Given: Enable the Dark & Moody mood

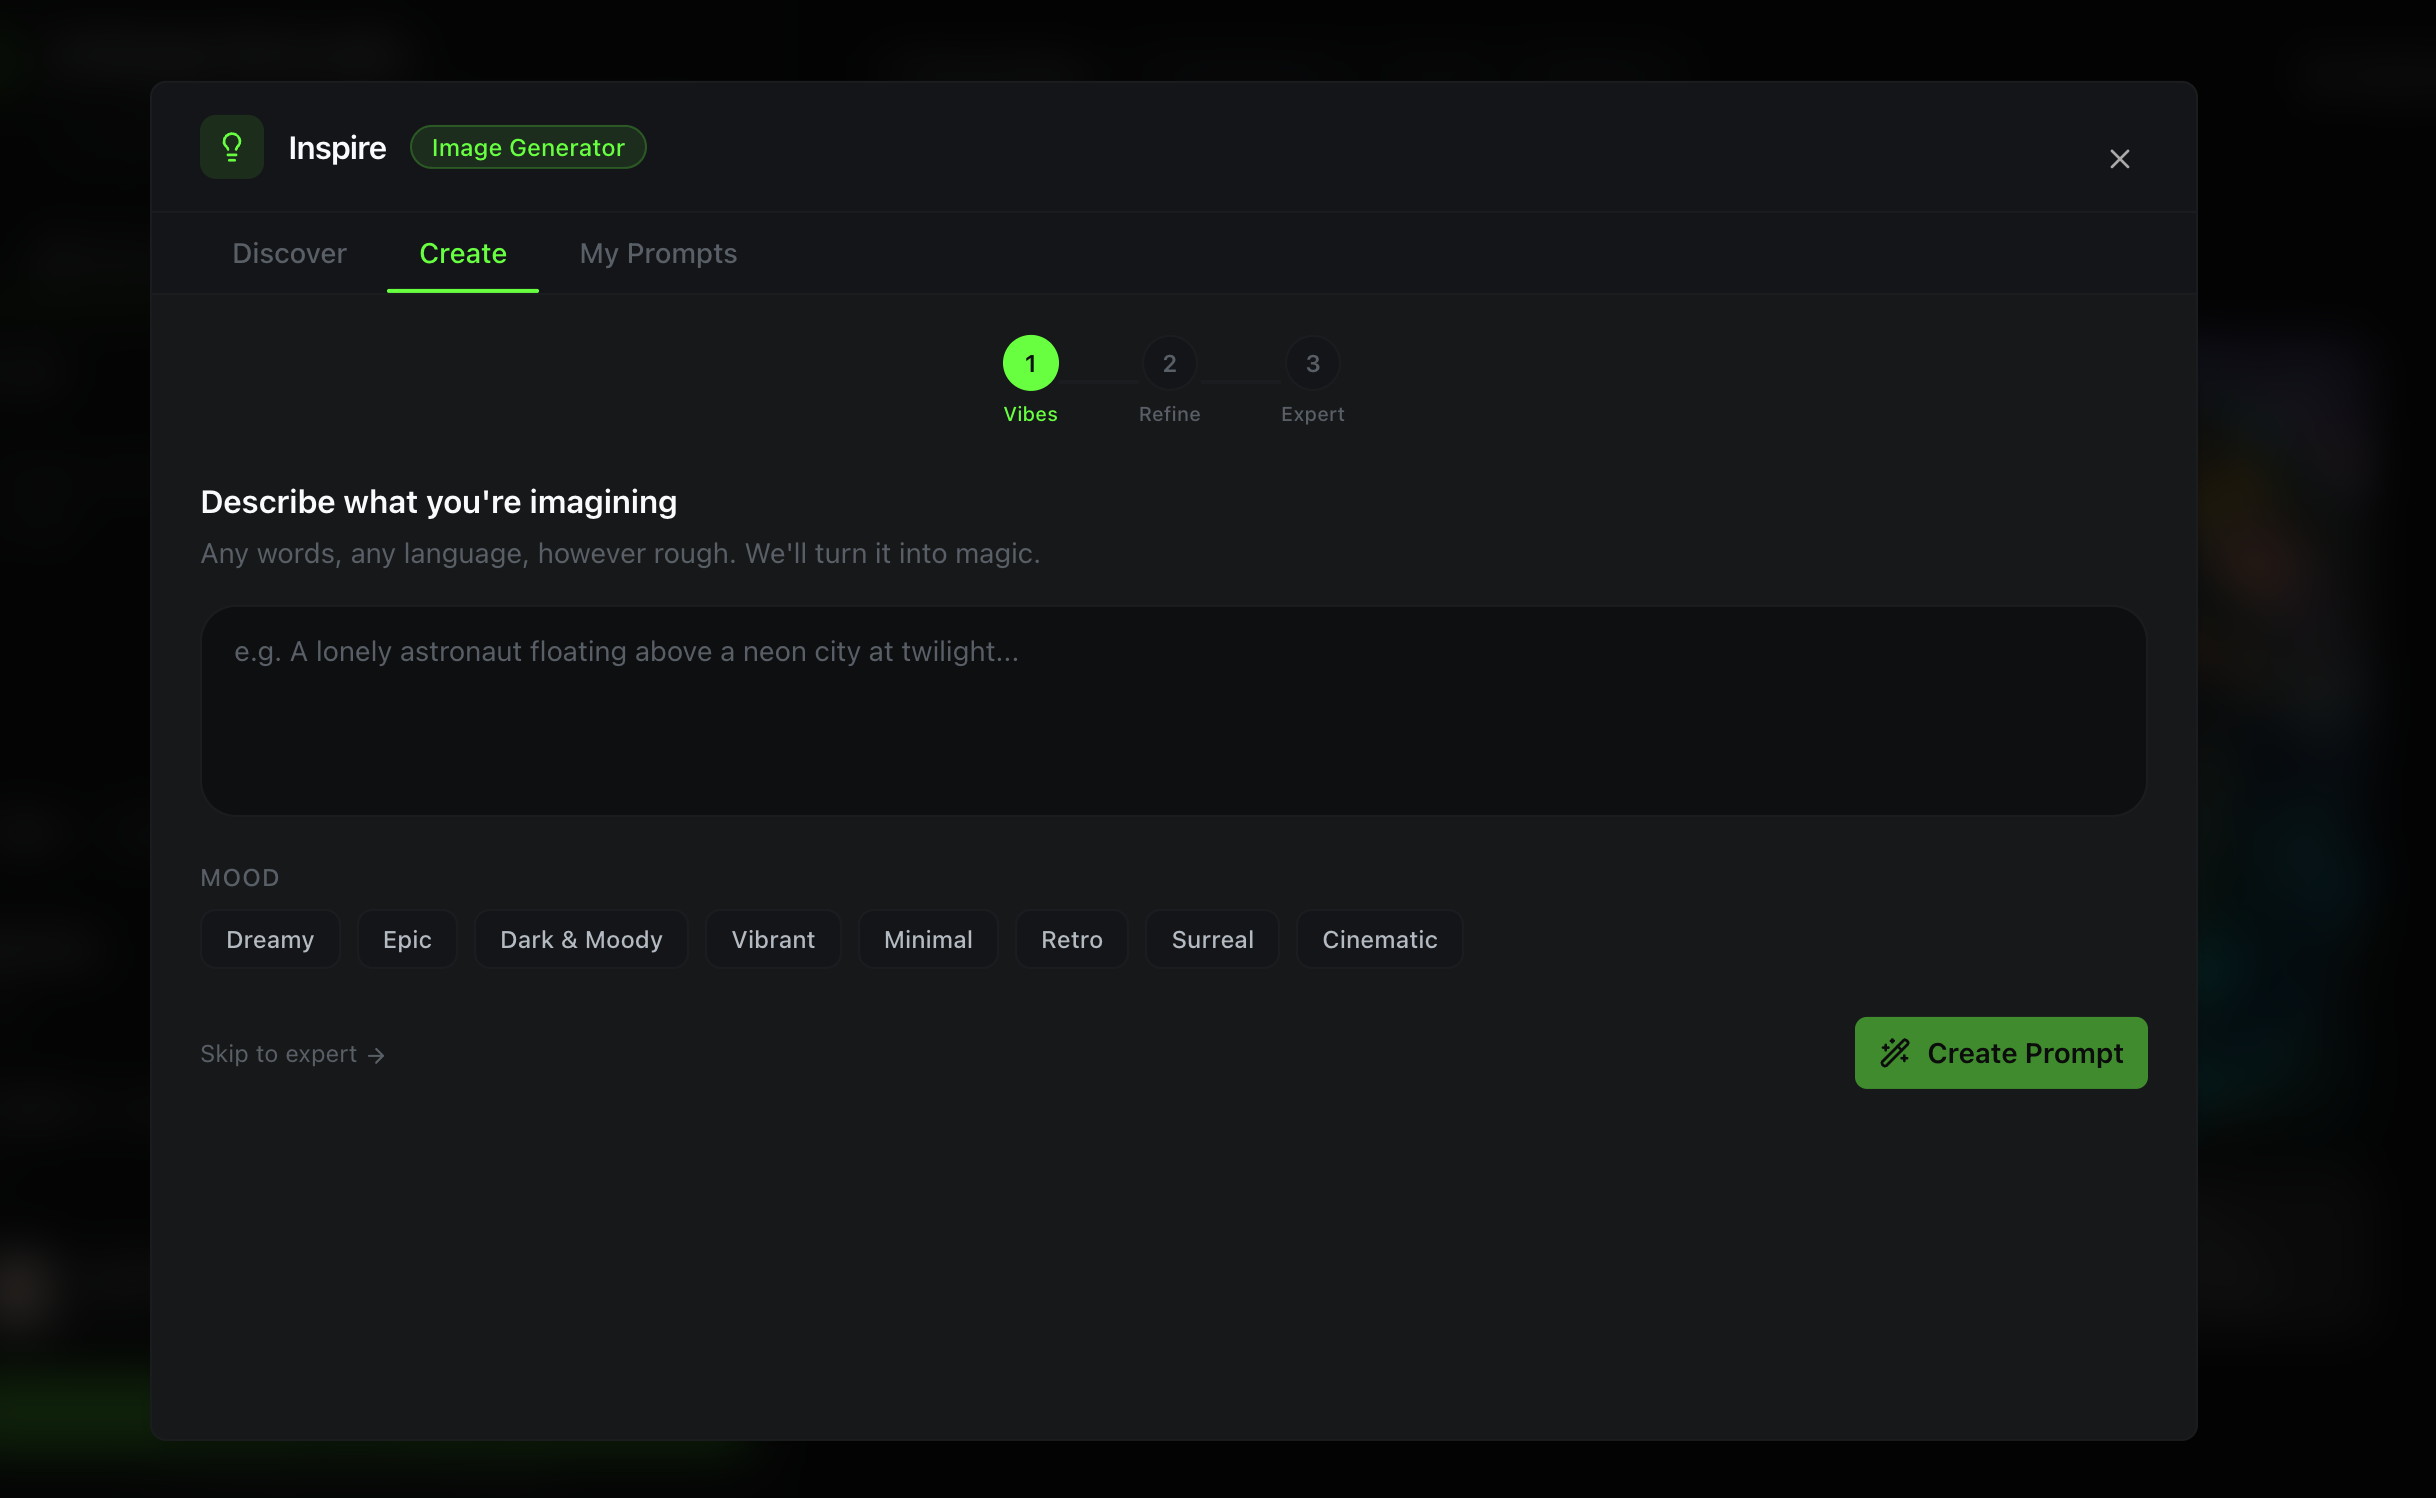Looking at the screenshot, I should click(581, 940).
